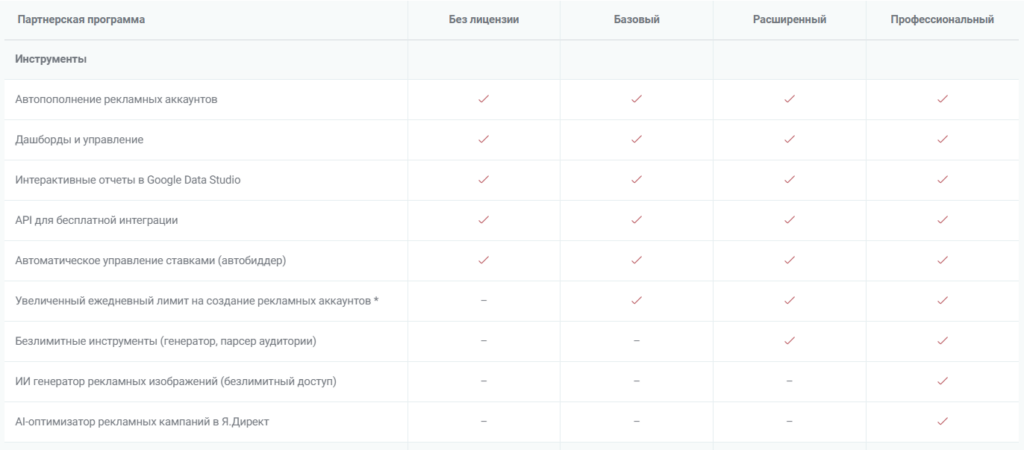Click ИИ генератор checkmark under Профессиональный

942,381
